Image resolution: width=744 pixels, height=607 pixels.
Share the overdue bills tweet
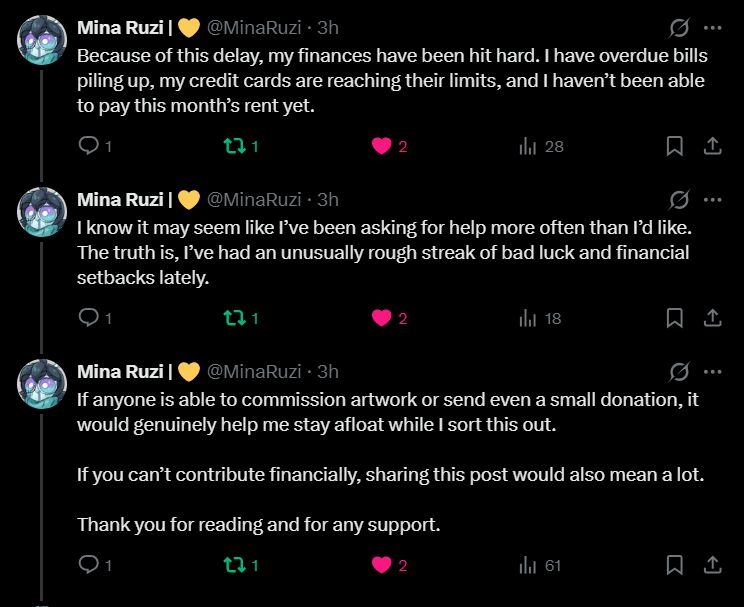click(x=712, y=147)
